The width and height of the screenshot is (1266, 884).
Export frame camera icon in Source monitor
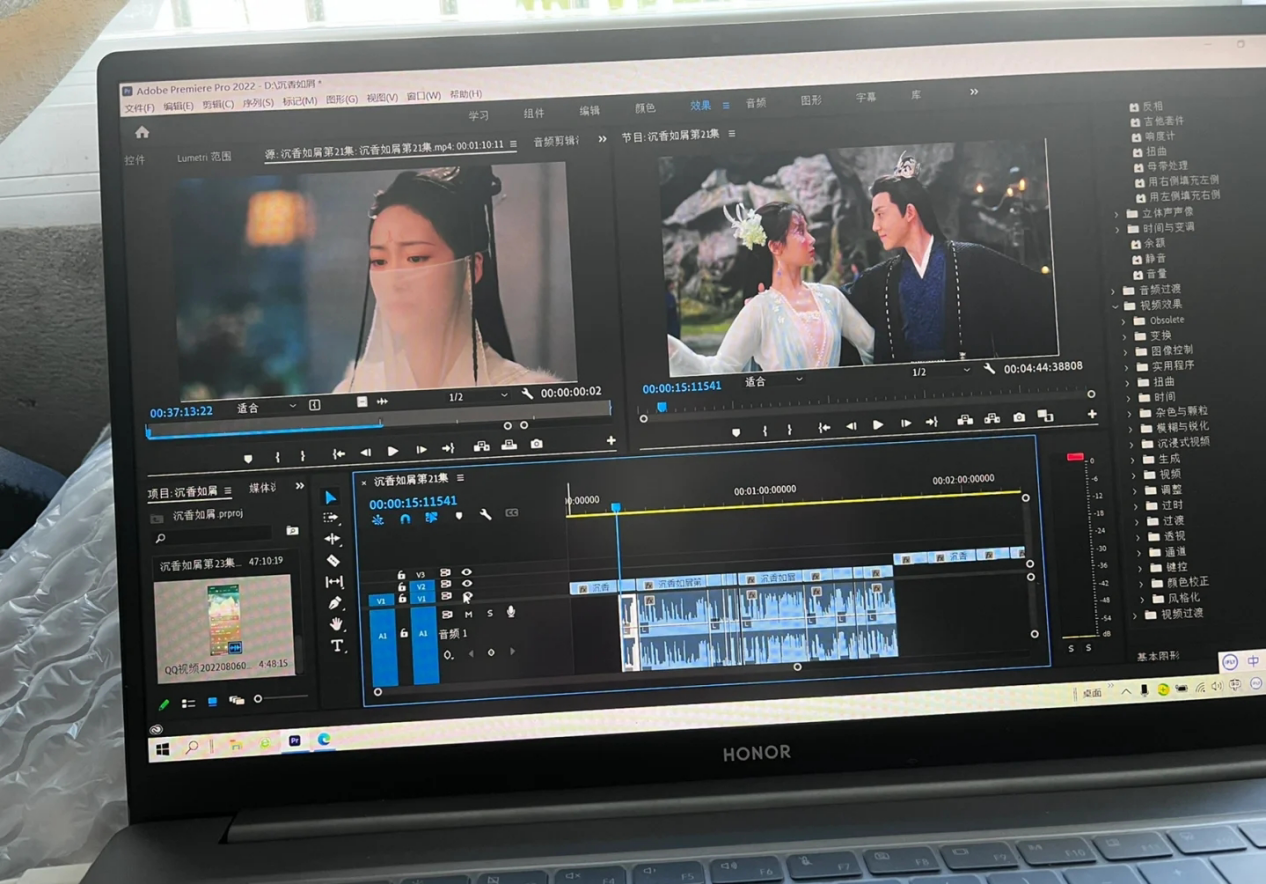click(537, 443)
